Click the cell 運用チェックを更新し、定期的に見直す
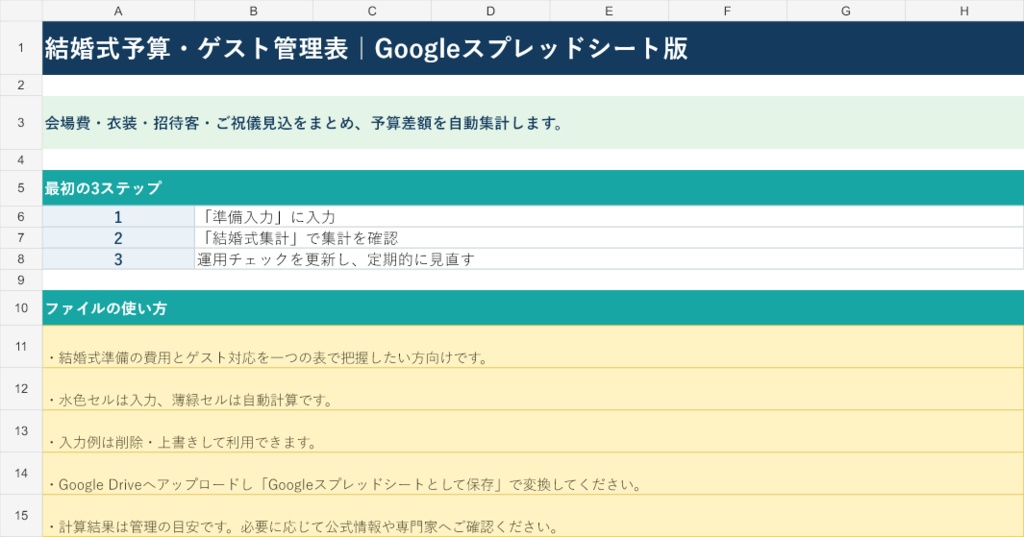 [609, 259]
